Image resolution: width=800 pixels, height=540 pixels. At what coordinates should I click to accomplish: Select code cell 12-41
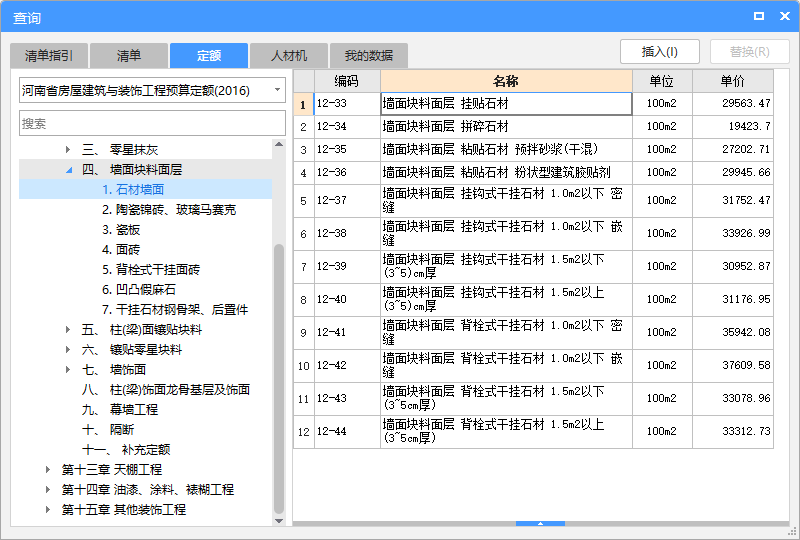347,332
